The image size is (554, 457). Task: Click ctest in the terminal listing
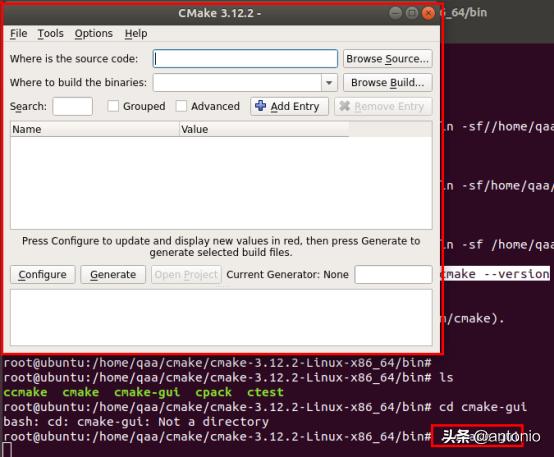265,392
